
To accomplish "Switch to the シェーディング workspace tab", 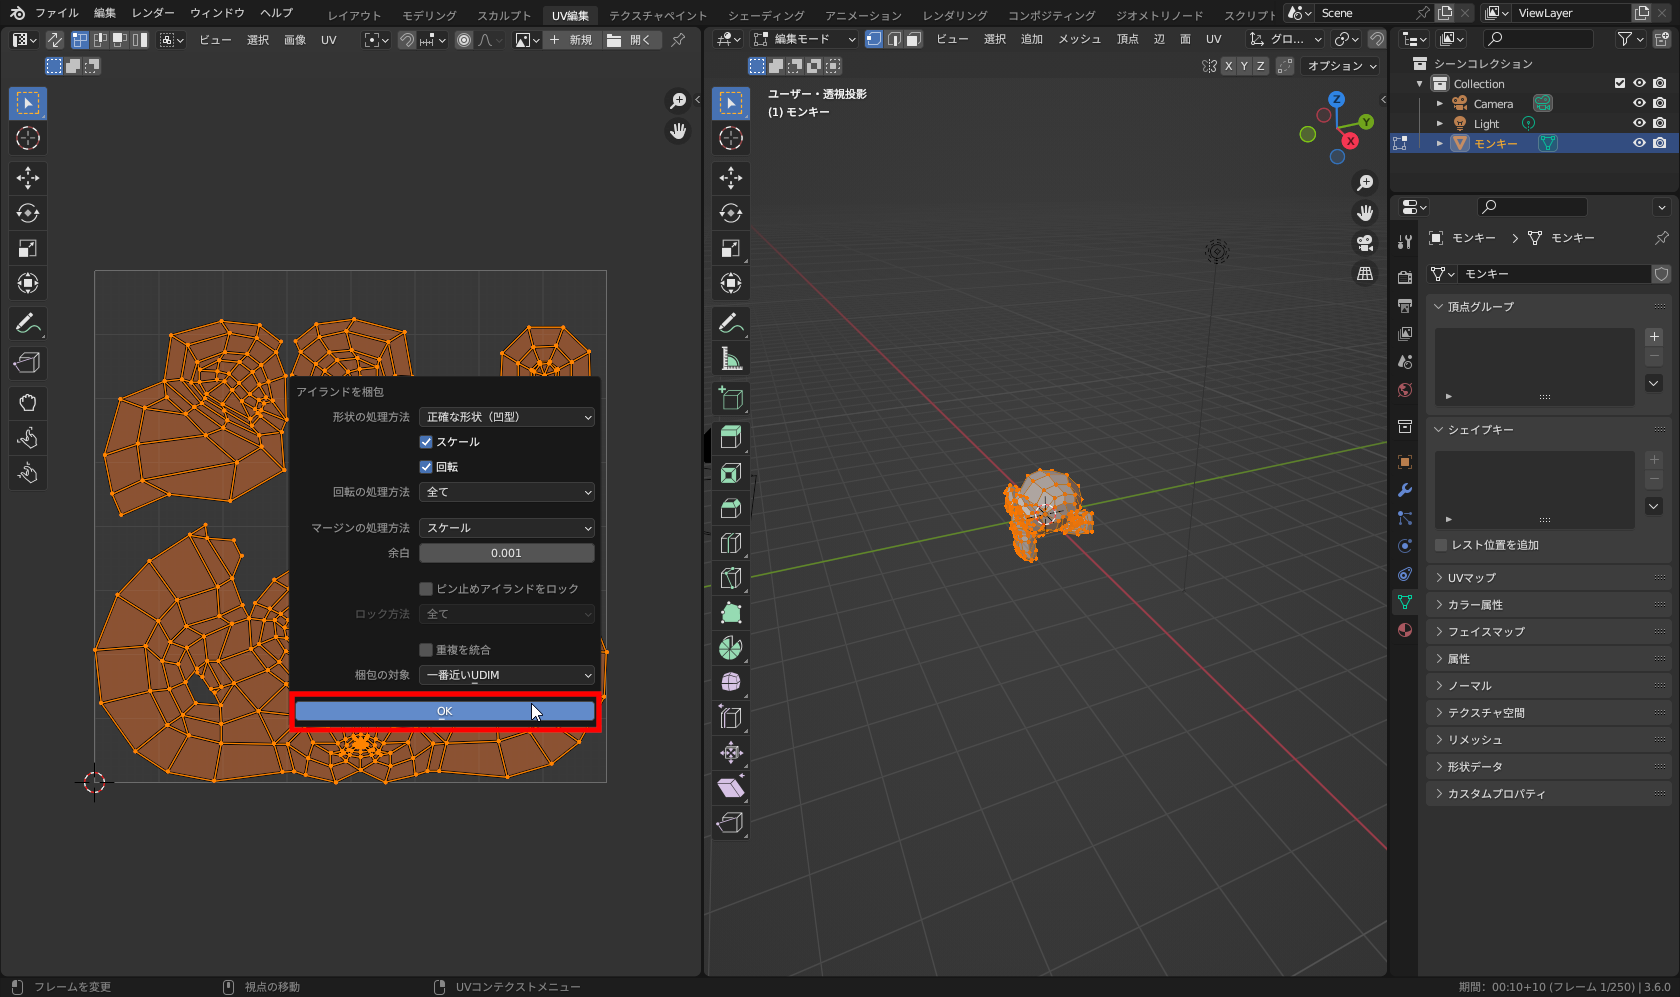I will [x=766, y=15].
